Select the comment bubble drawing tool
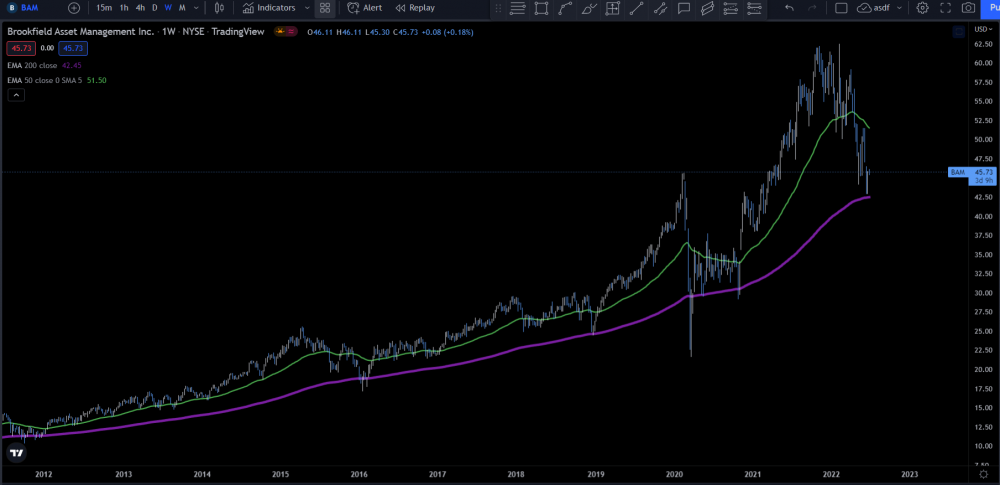This screenshot has height=485, width=1000. pos(684,8)
